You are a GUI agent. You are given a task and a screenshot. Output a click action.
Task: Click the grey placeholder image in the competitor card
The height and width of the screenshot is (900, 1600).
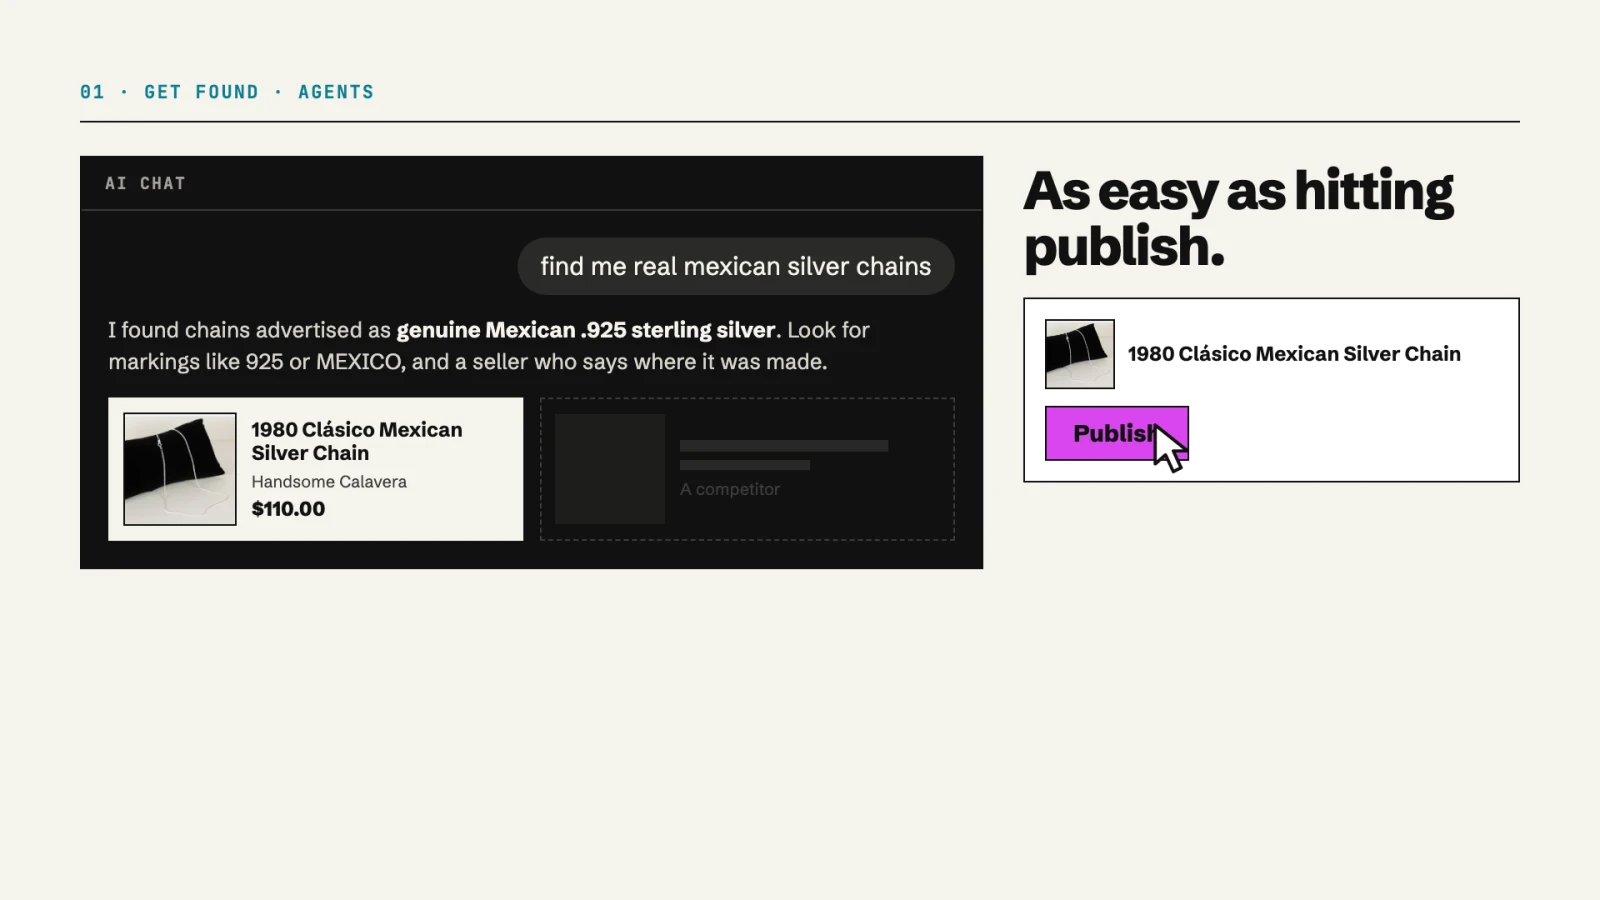pyautogui.click(x=610, y=469)
